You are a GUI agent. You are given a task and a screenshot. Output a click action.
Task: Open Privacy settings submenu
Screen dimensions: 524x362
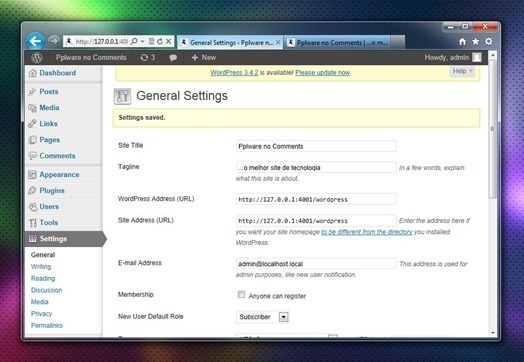(x=41, y=314)
